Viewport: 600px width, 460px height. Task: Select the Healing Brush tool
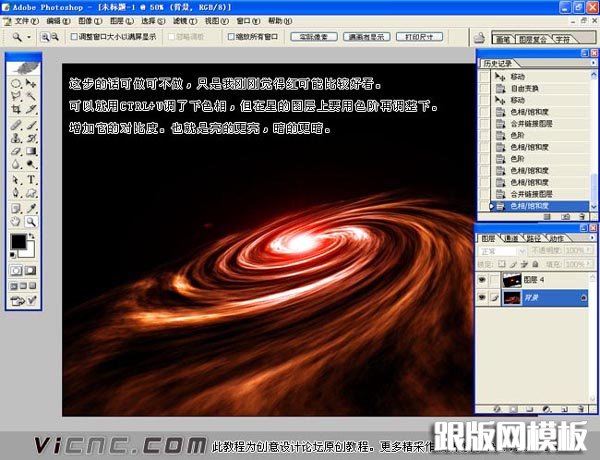pos(16,125)
